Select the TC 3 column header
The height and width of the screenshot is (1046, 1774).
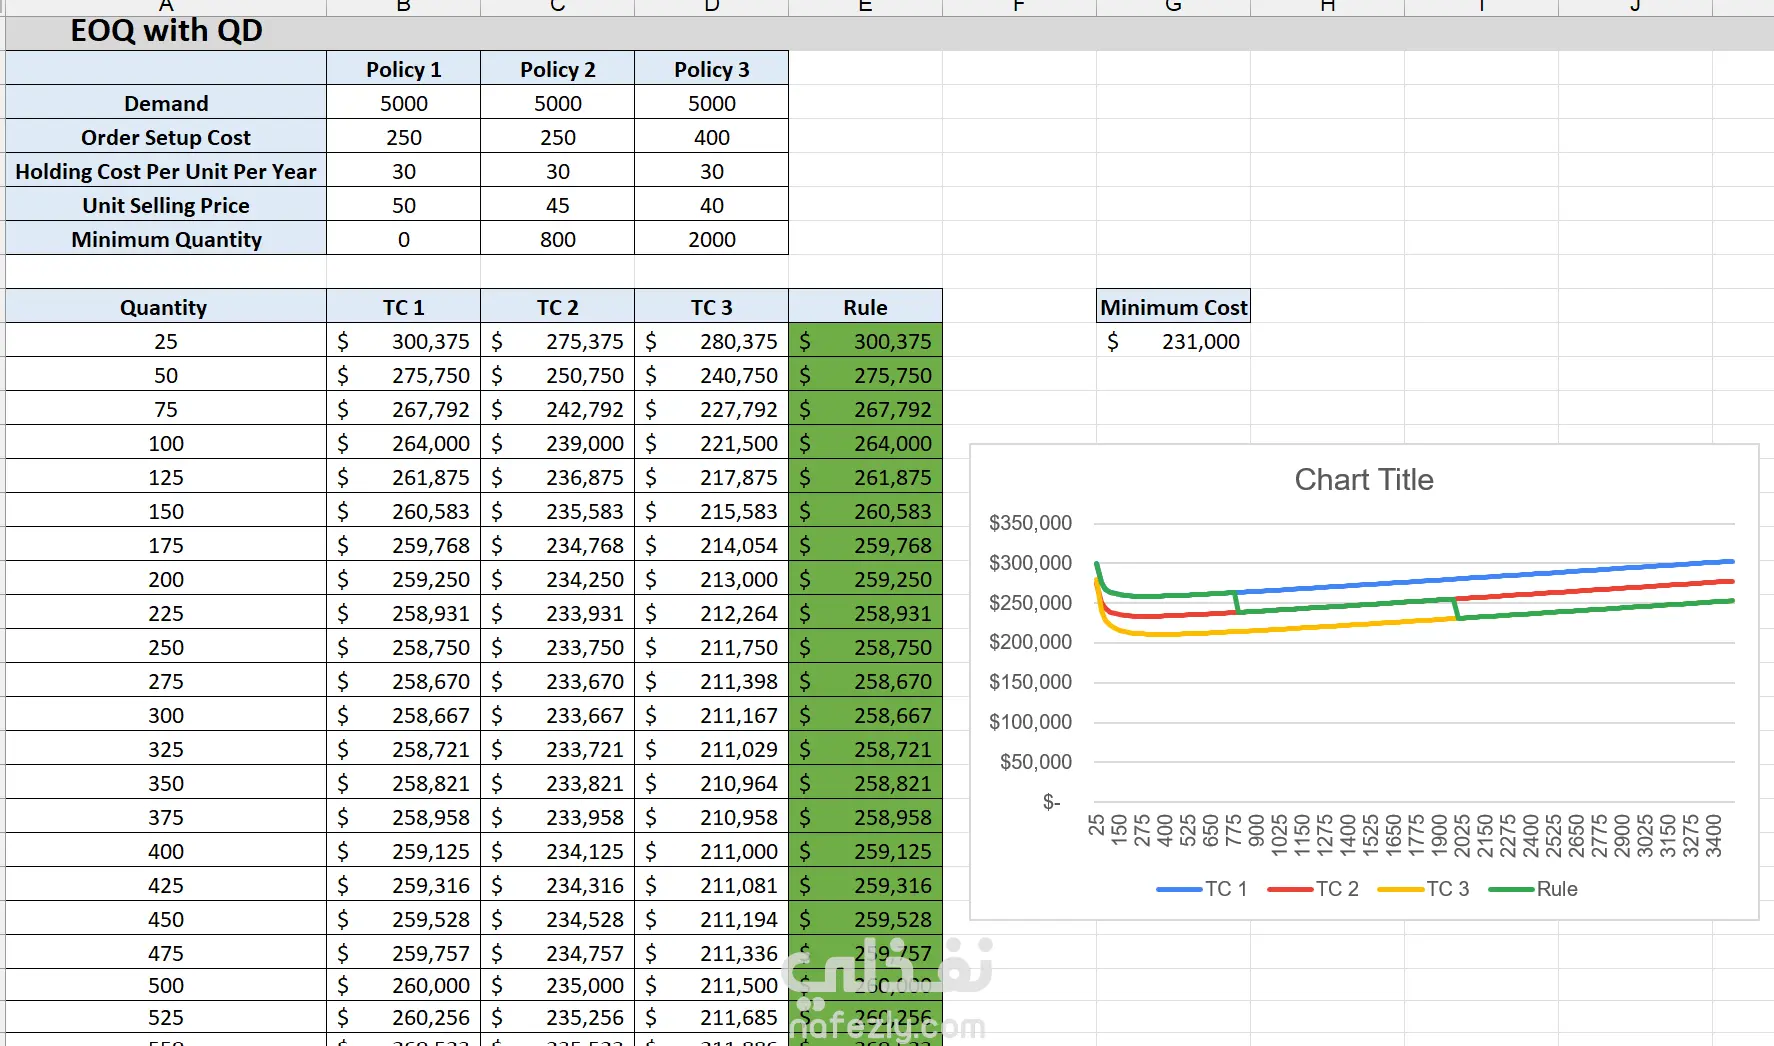coord(711,307)
